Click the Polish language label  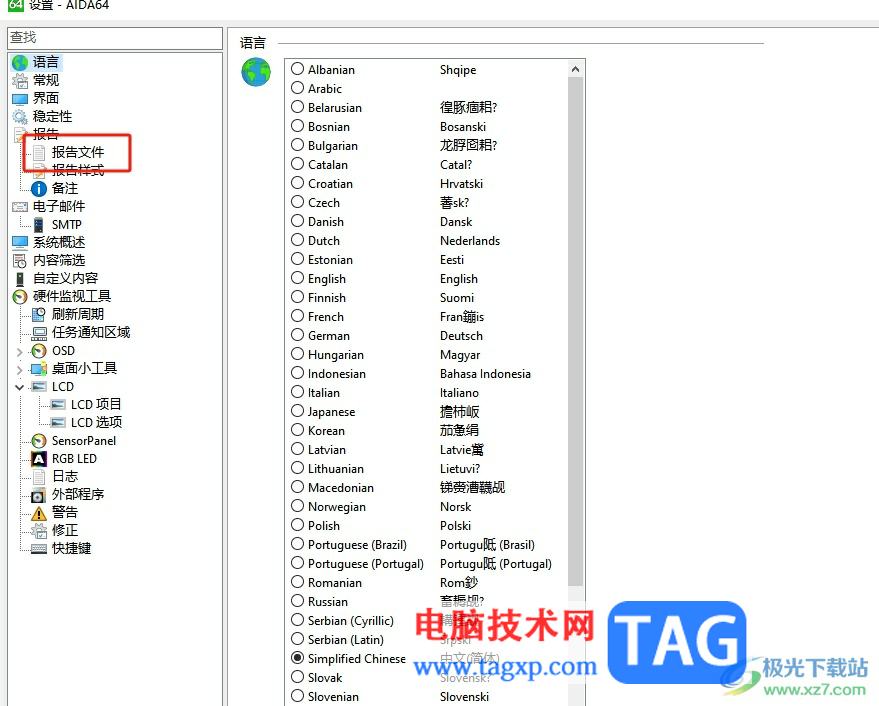[324, 526]
